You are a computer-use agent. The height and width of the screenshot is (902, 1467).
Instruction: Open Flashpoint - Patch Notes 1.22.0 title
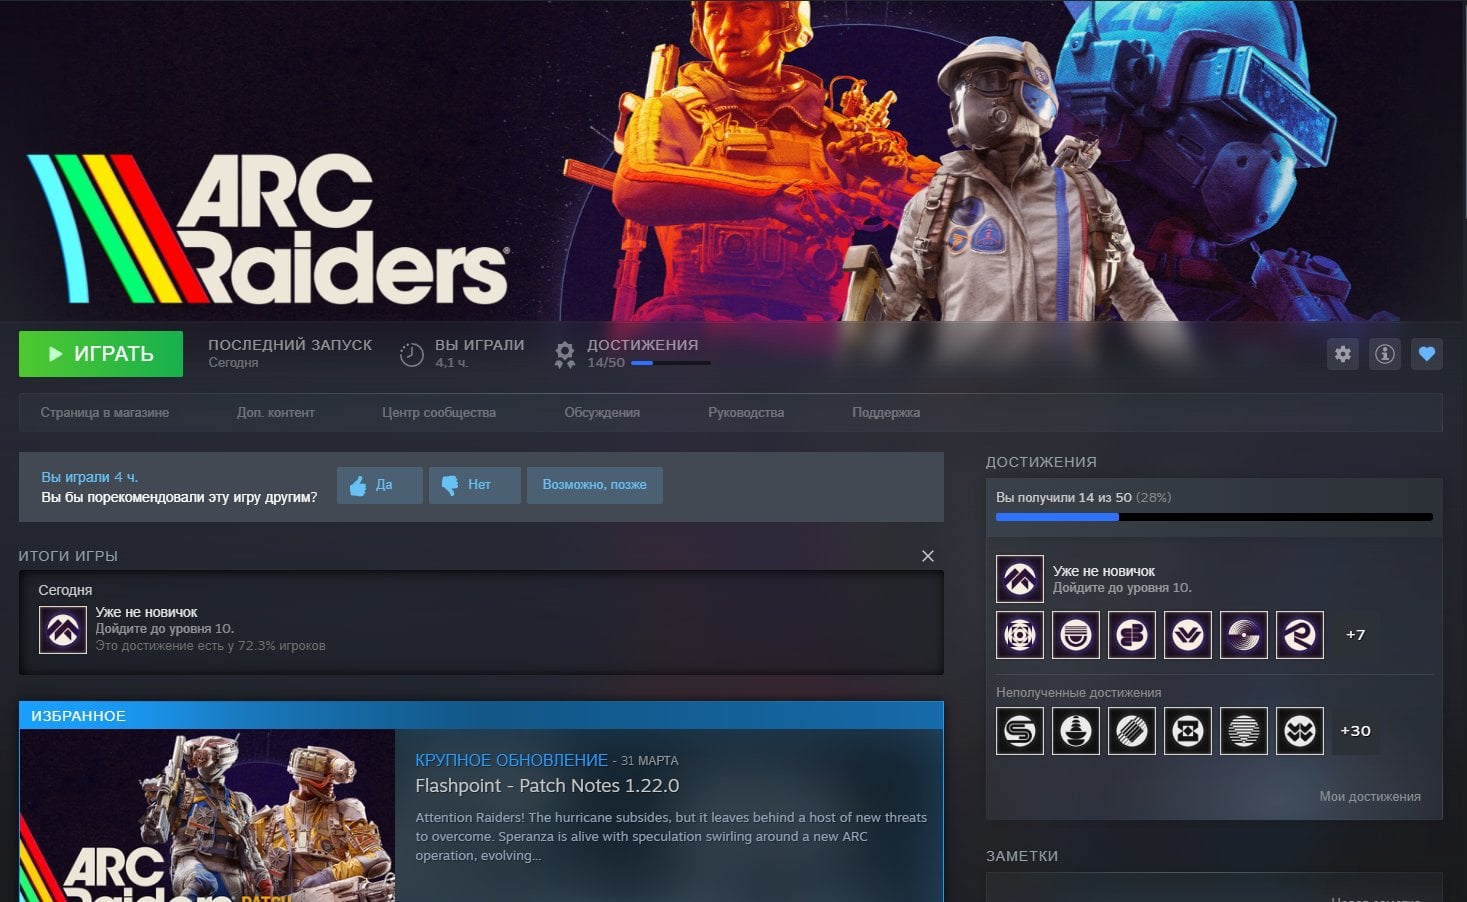(547, 786)
